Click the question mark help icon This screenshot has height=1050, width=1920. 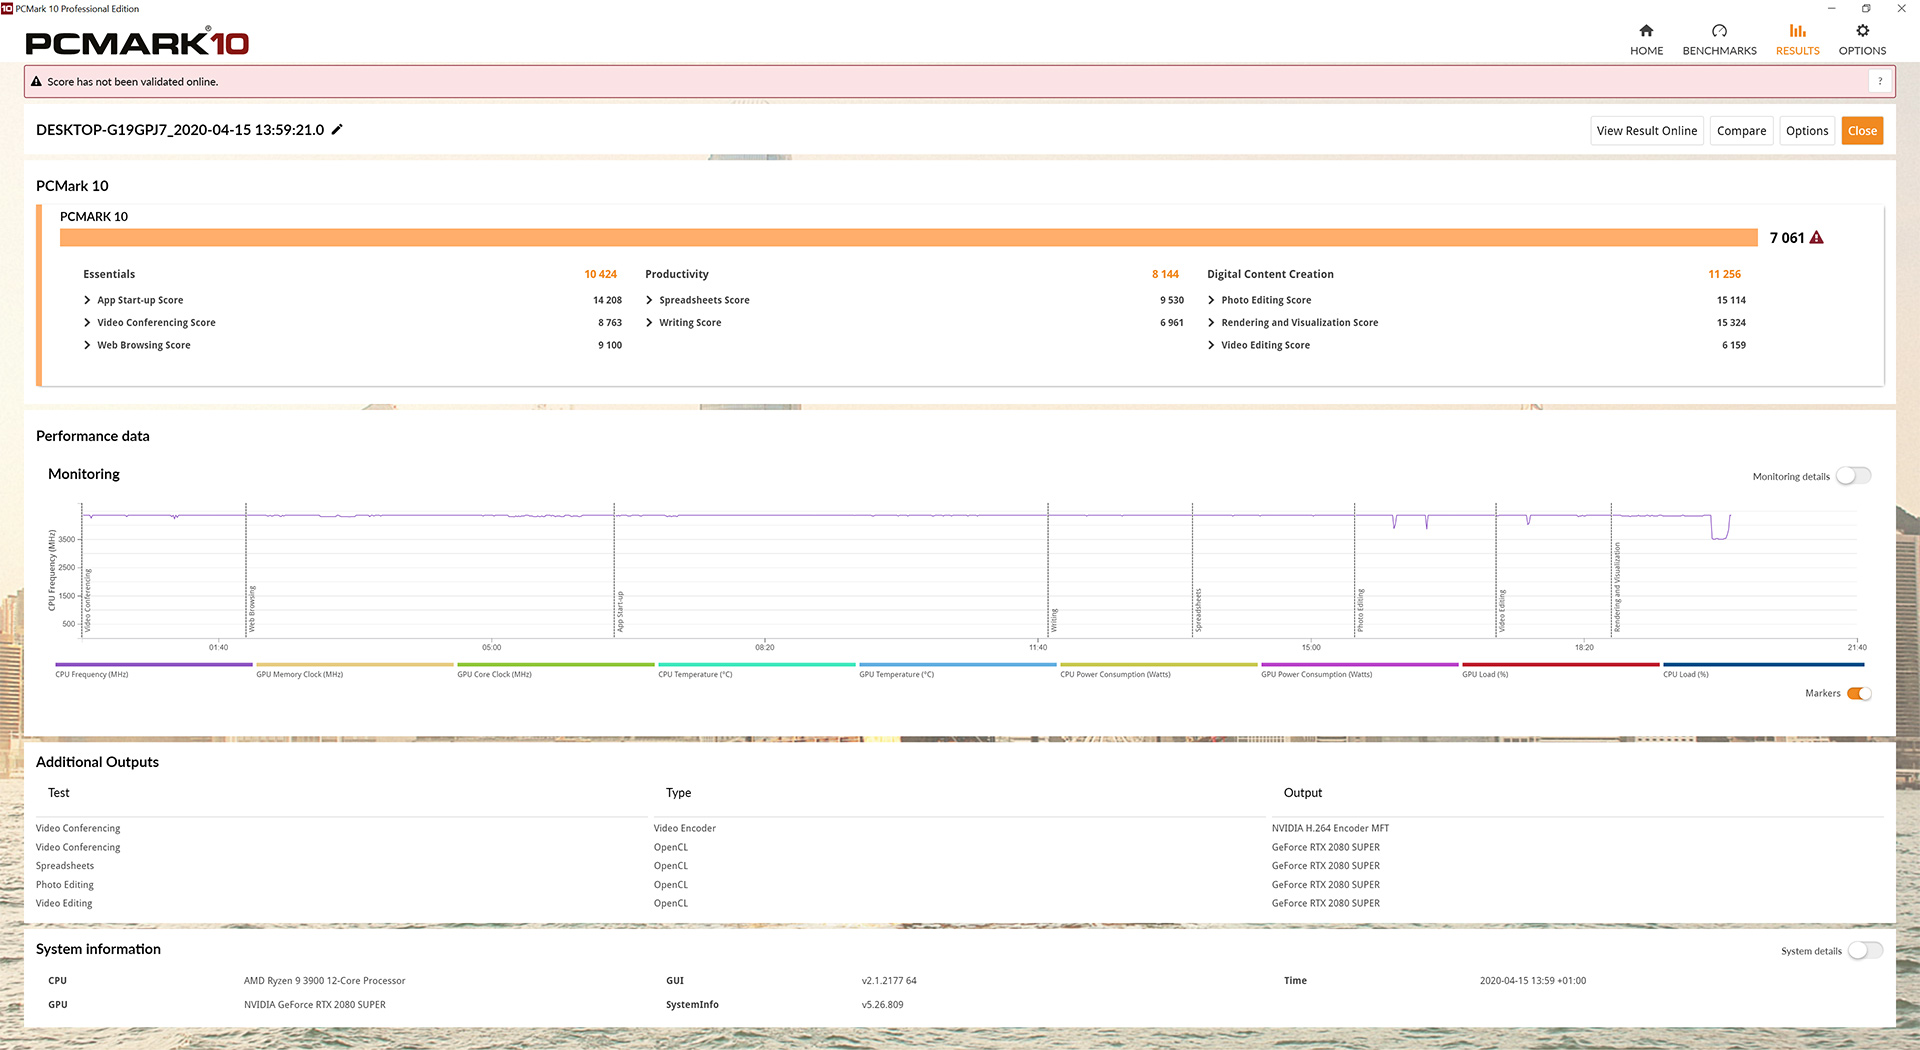pyautogui.click(x=1880, y=82)
